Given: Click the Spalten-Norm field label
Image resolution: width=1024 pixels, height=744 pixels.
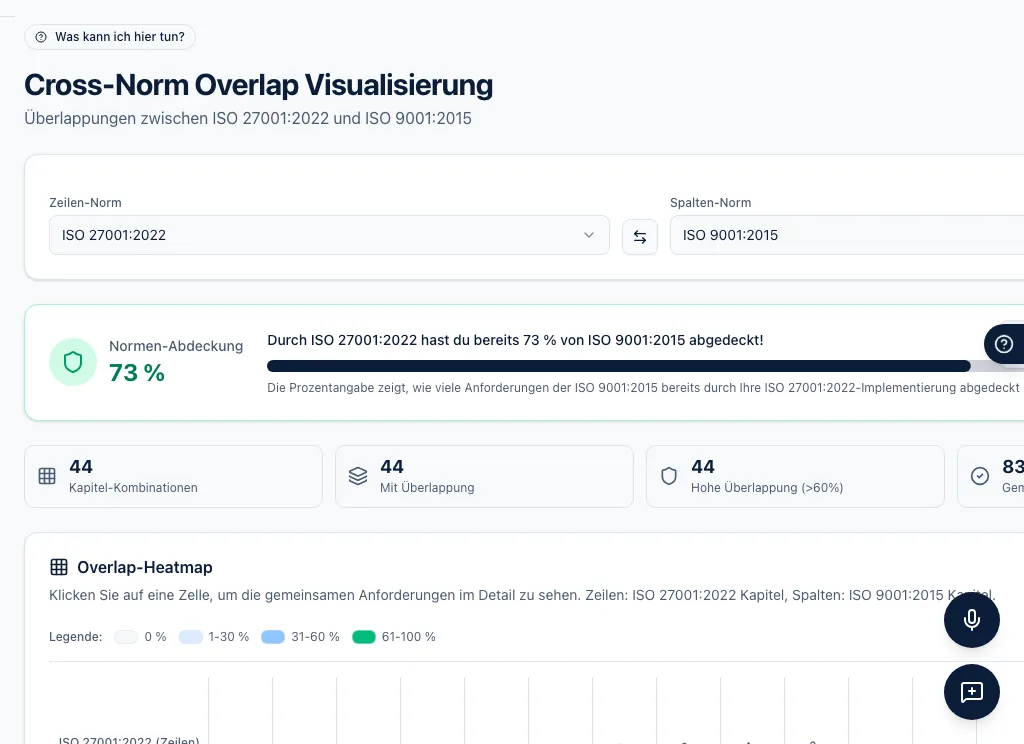Looking at the screenshot, I should click(x=711, y=202).
